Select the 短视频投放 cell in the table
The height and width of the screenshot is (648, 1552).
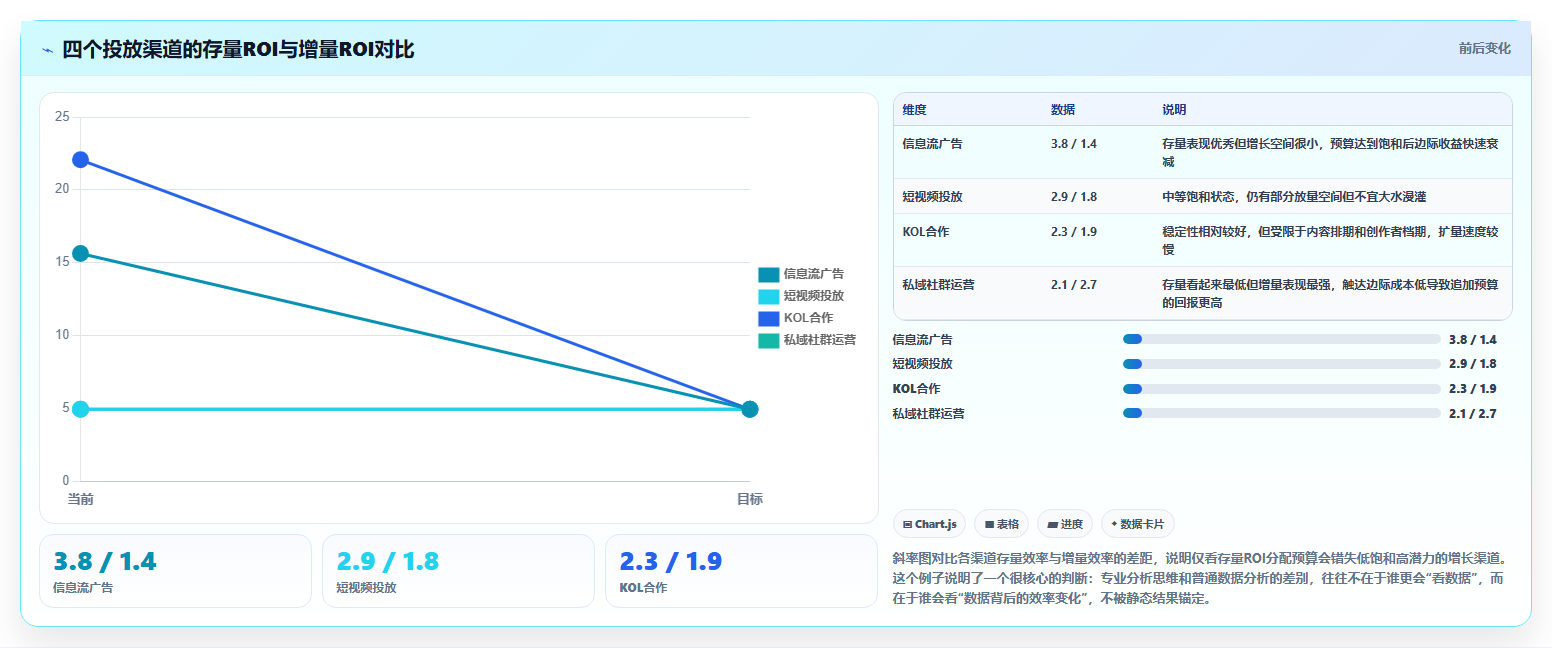932,196
